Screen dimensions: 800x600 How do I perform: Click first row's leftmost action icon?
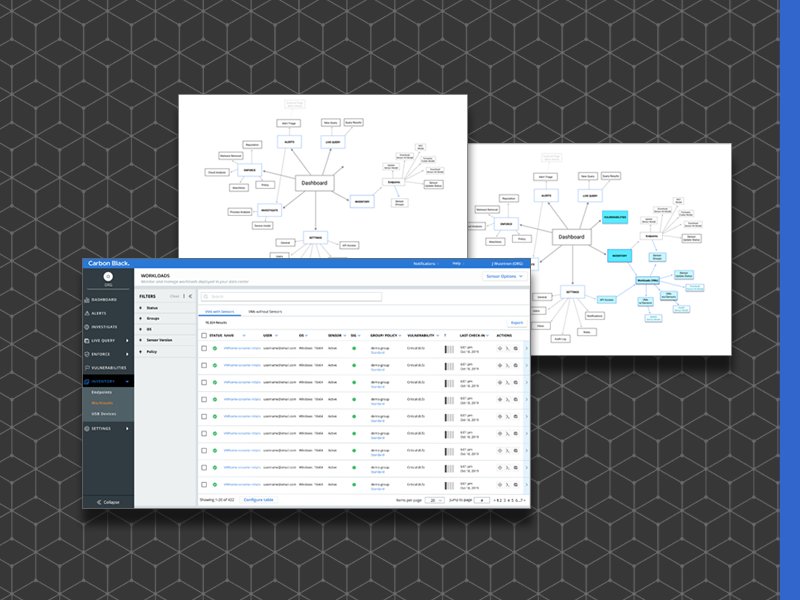499,348
